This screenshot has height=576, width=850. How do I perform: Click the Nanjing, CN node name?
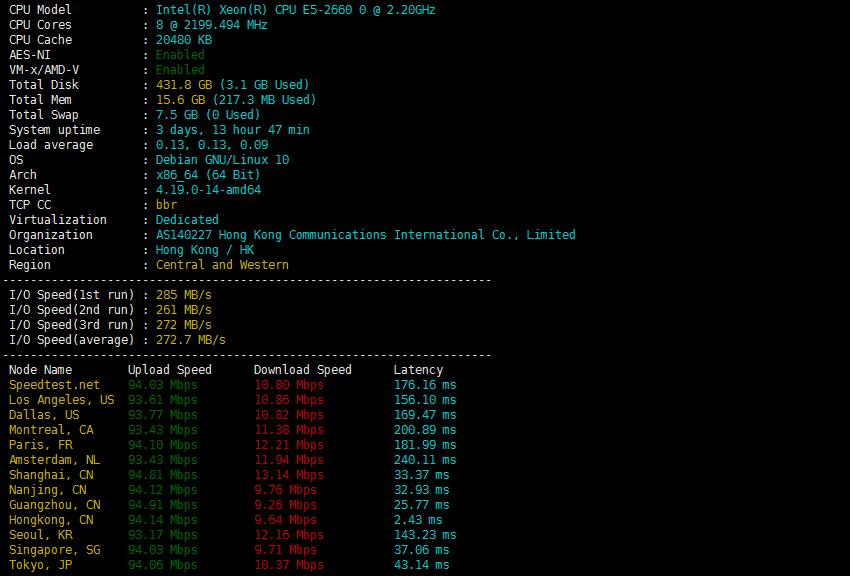click(x=48, y=490)
